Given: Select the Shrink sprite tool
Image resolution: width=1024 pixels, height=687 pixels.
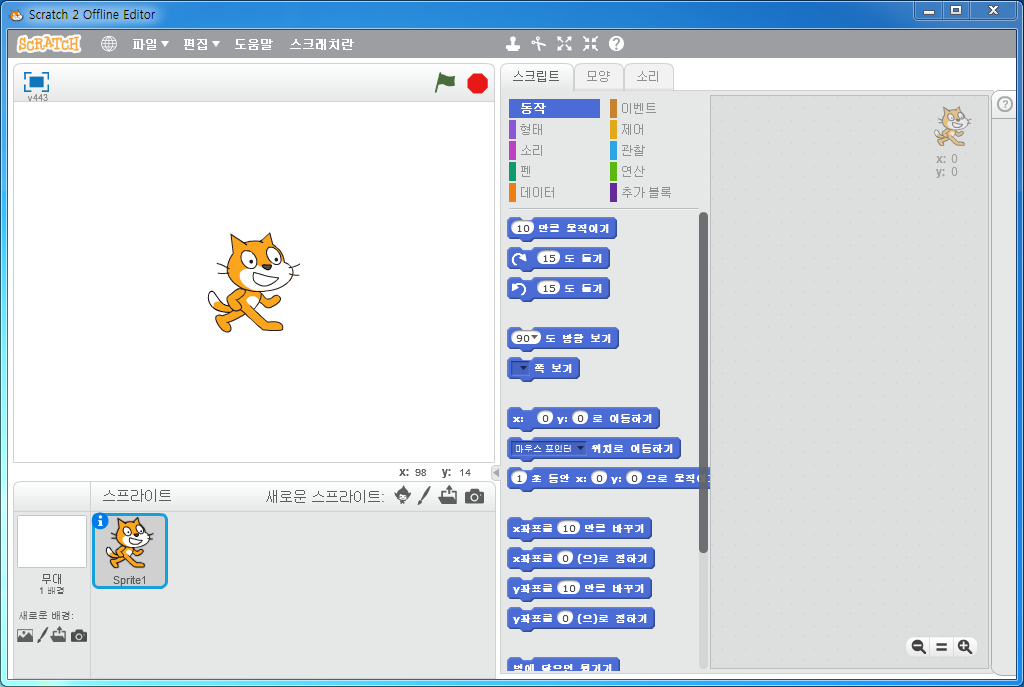Looking at the screenshot, I should [590, 44].
